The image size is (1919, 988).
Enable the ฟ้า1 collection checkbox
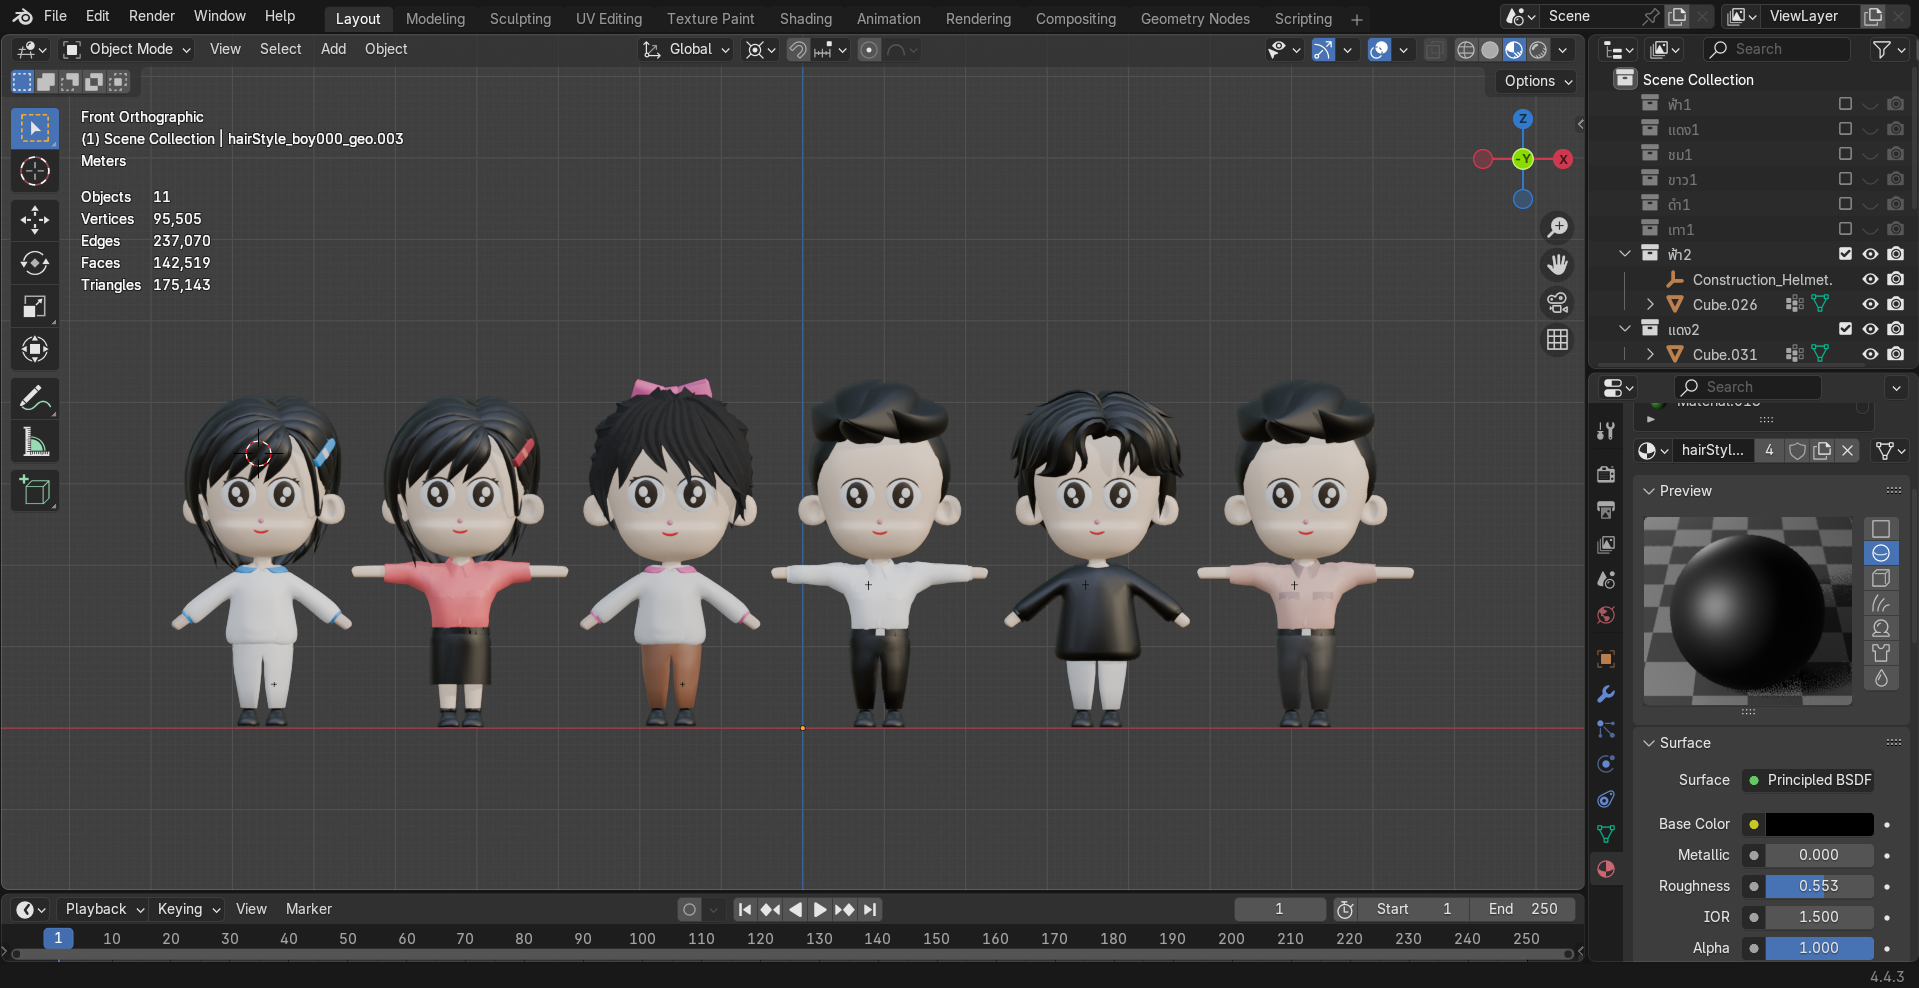tap(1845, 104)
